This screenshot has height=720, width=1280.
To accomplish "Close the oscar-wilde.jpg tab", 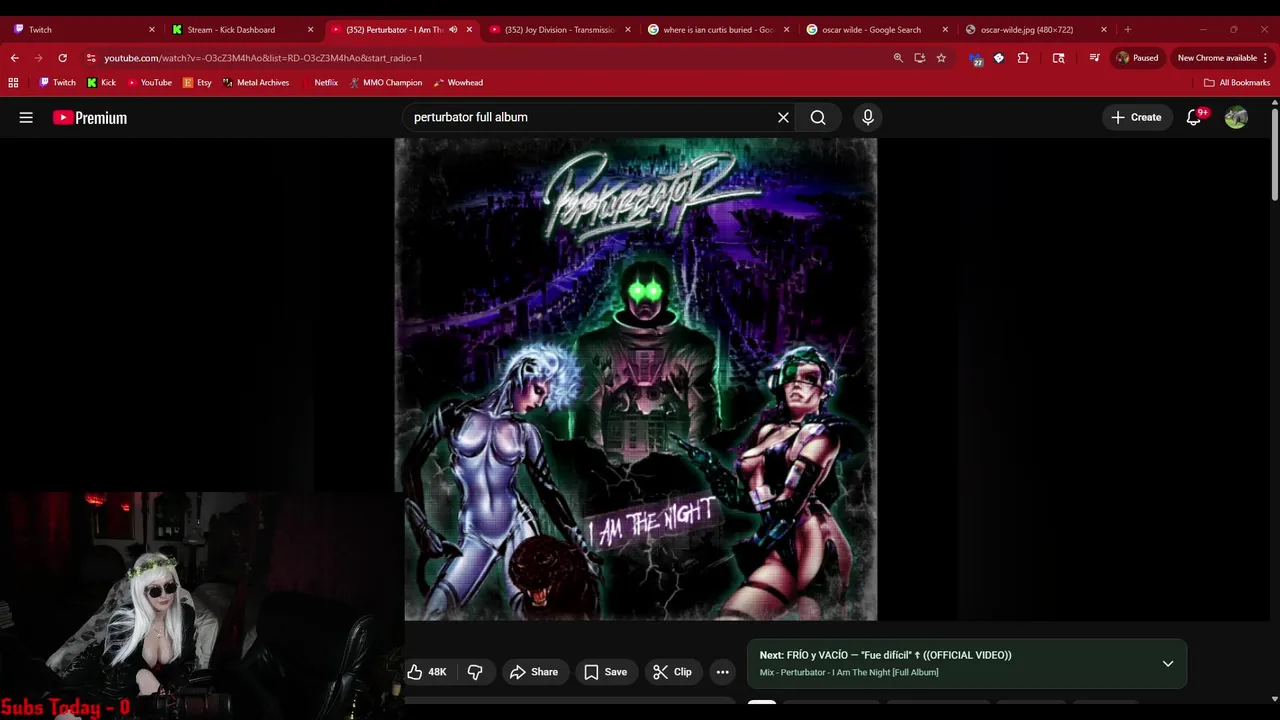I will 1104,30.
